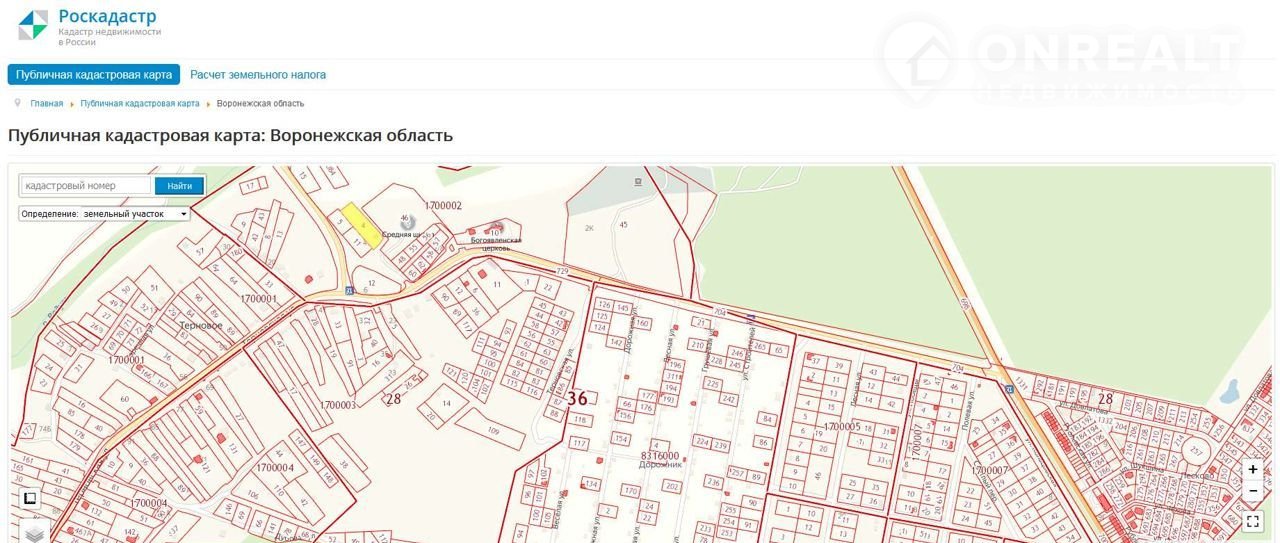Select parcel 109 on the map
The image size is (1280, 543).
click(x=493, y=431)
